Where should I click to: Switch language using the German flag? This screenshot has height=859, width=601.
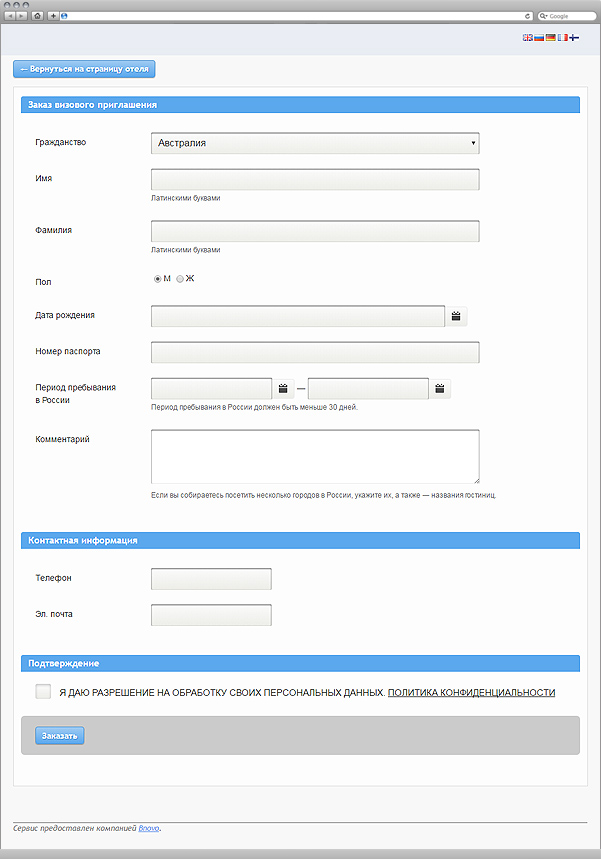click(551, 37)
